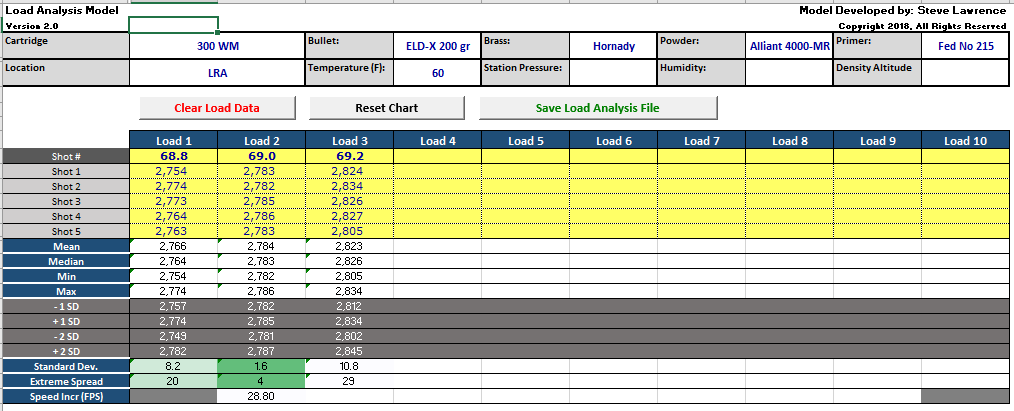Select the Load 1 column header
This screenshot has width=1014, height=411.
(x=174, y=140)
